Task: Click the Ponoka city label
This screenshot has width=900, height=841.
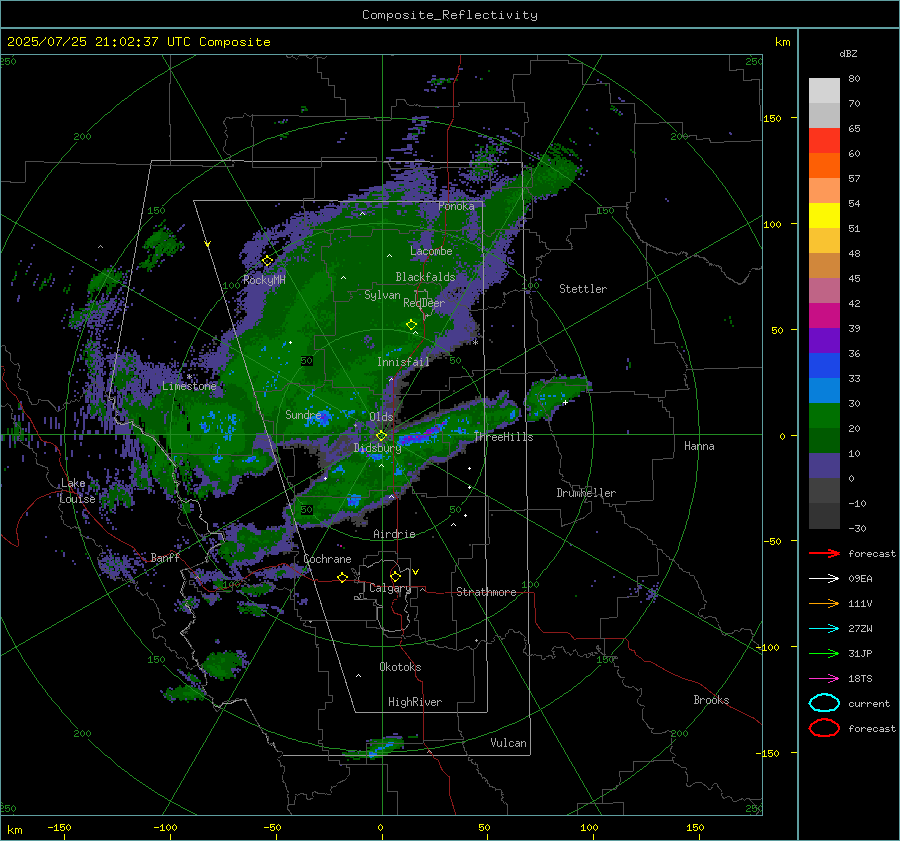Action: (456, 206)
